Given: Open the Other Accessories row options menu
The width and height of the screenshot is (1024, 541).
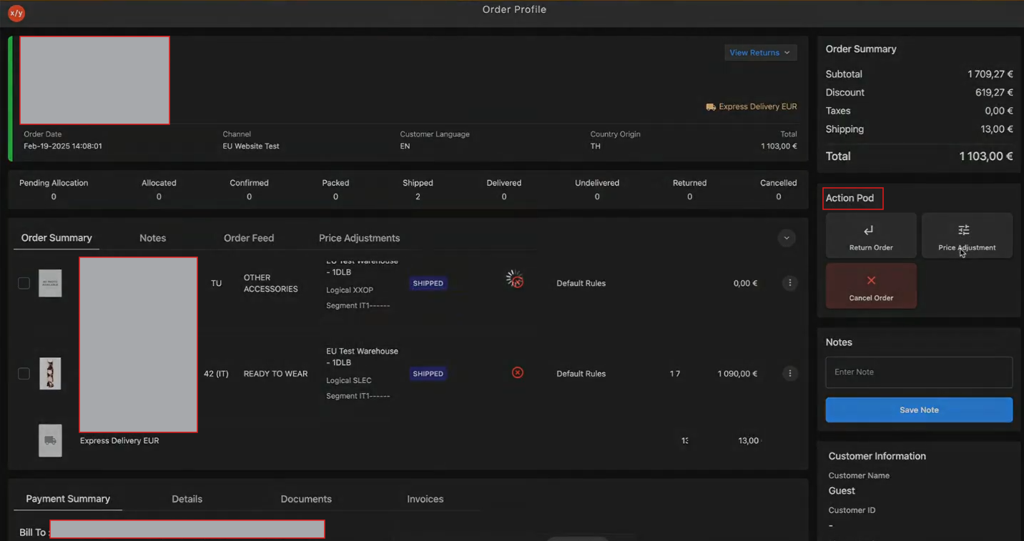Looking at the screenshot, I should (790, 283).
